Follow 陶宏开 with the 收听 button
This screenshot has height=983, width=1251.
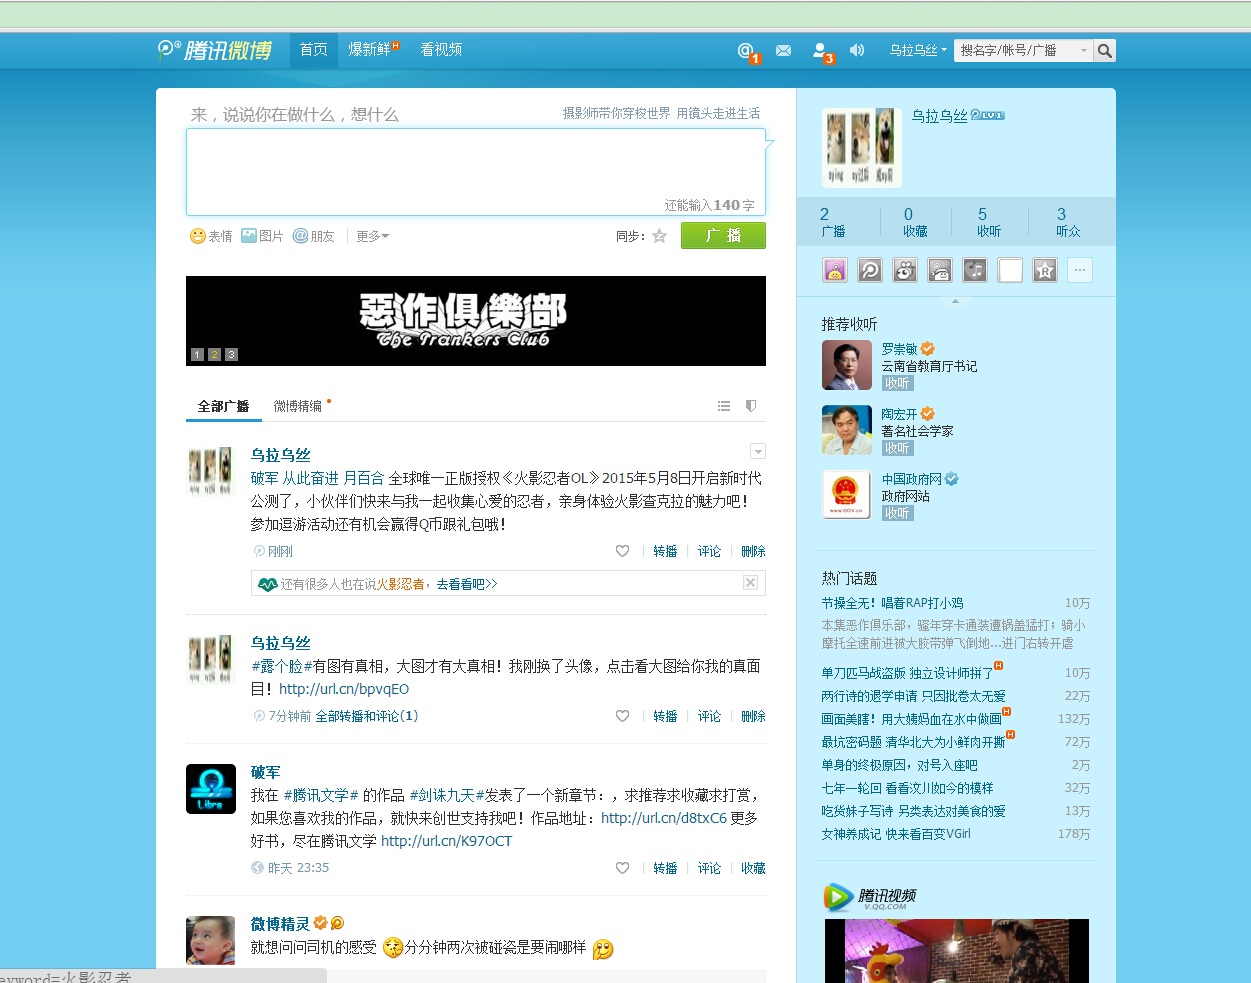tap(897, 448)
